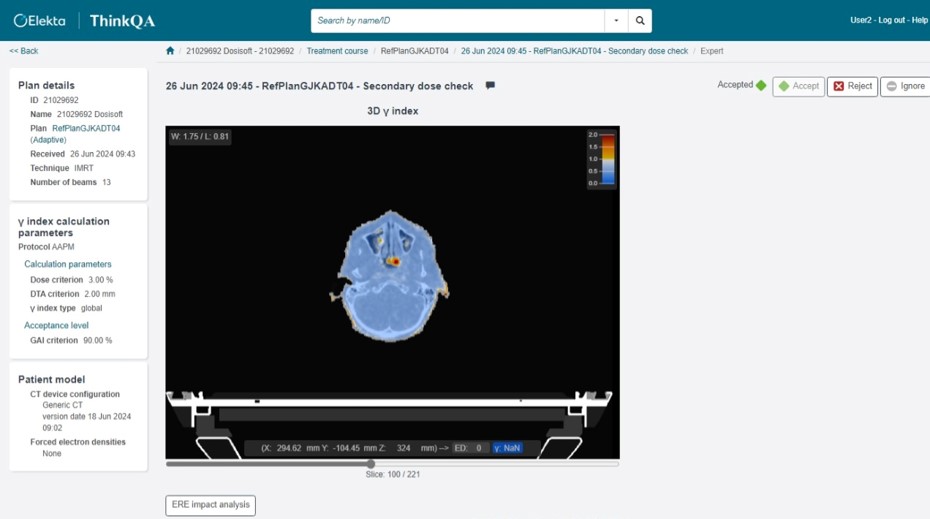The image size is (930, 519).
Task: Click the Accept button
Action: (798, 86)
